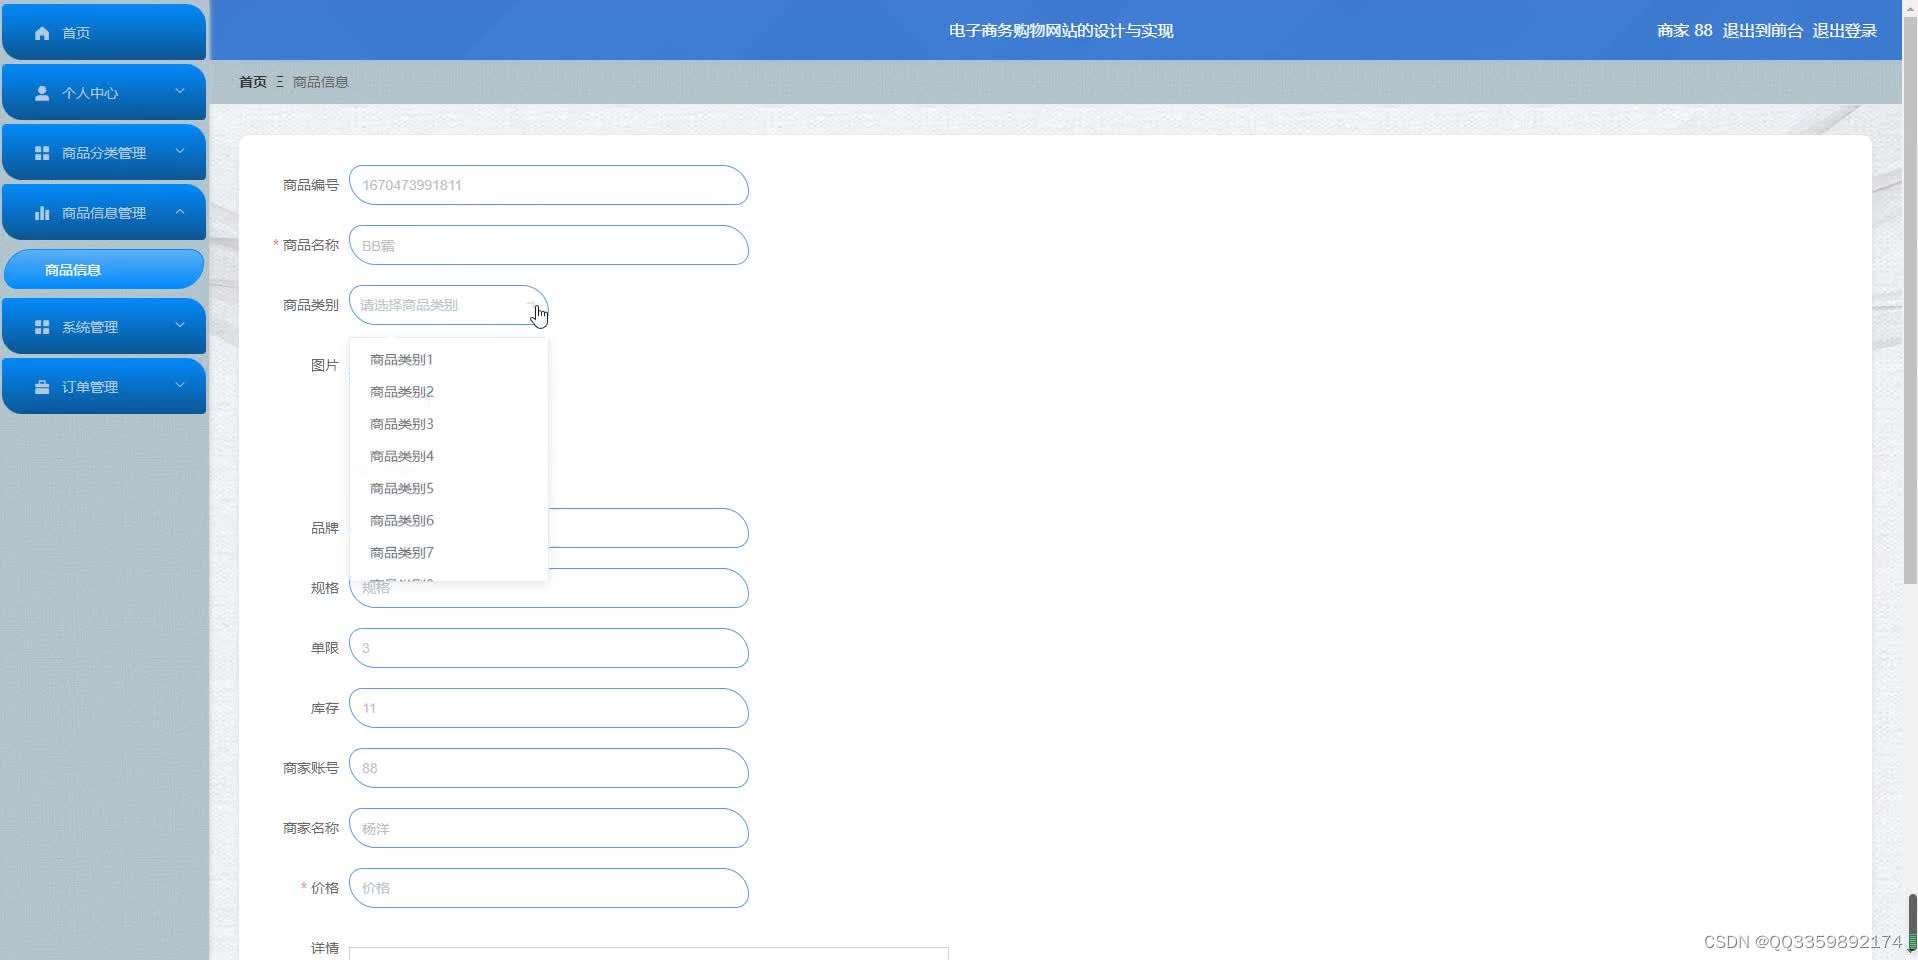Expand the 个人中心 menu chevron
This screenshot has height=960, width=1918.
tap(180, 92)
